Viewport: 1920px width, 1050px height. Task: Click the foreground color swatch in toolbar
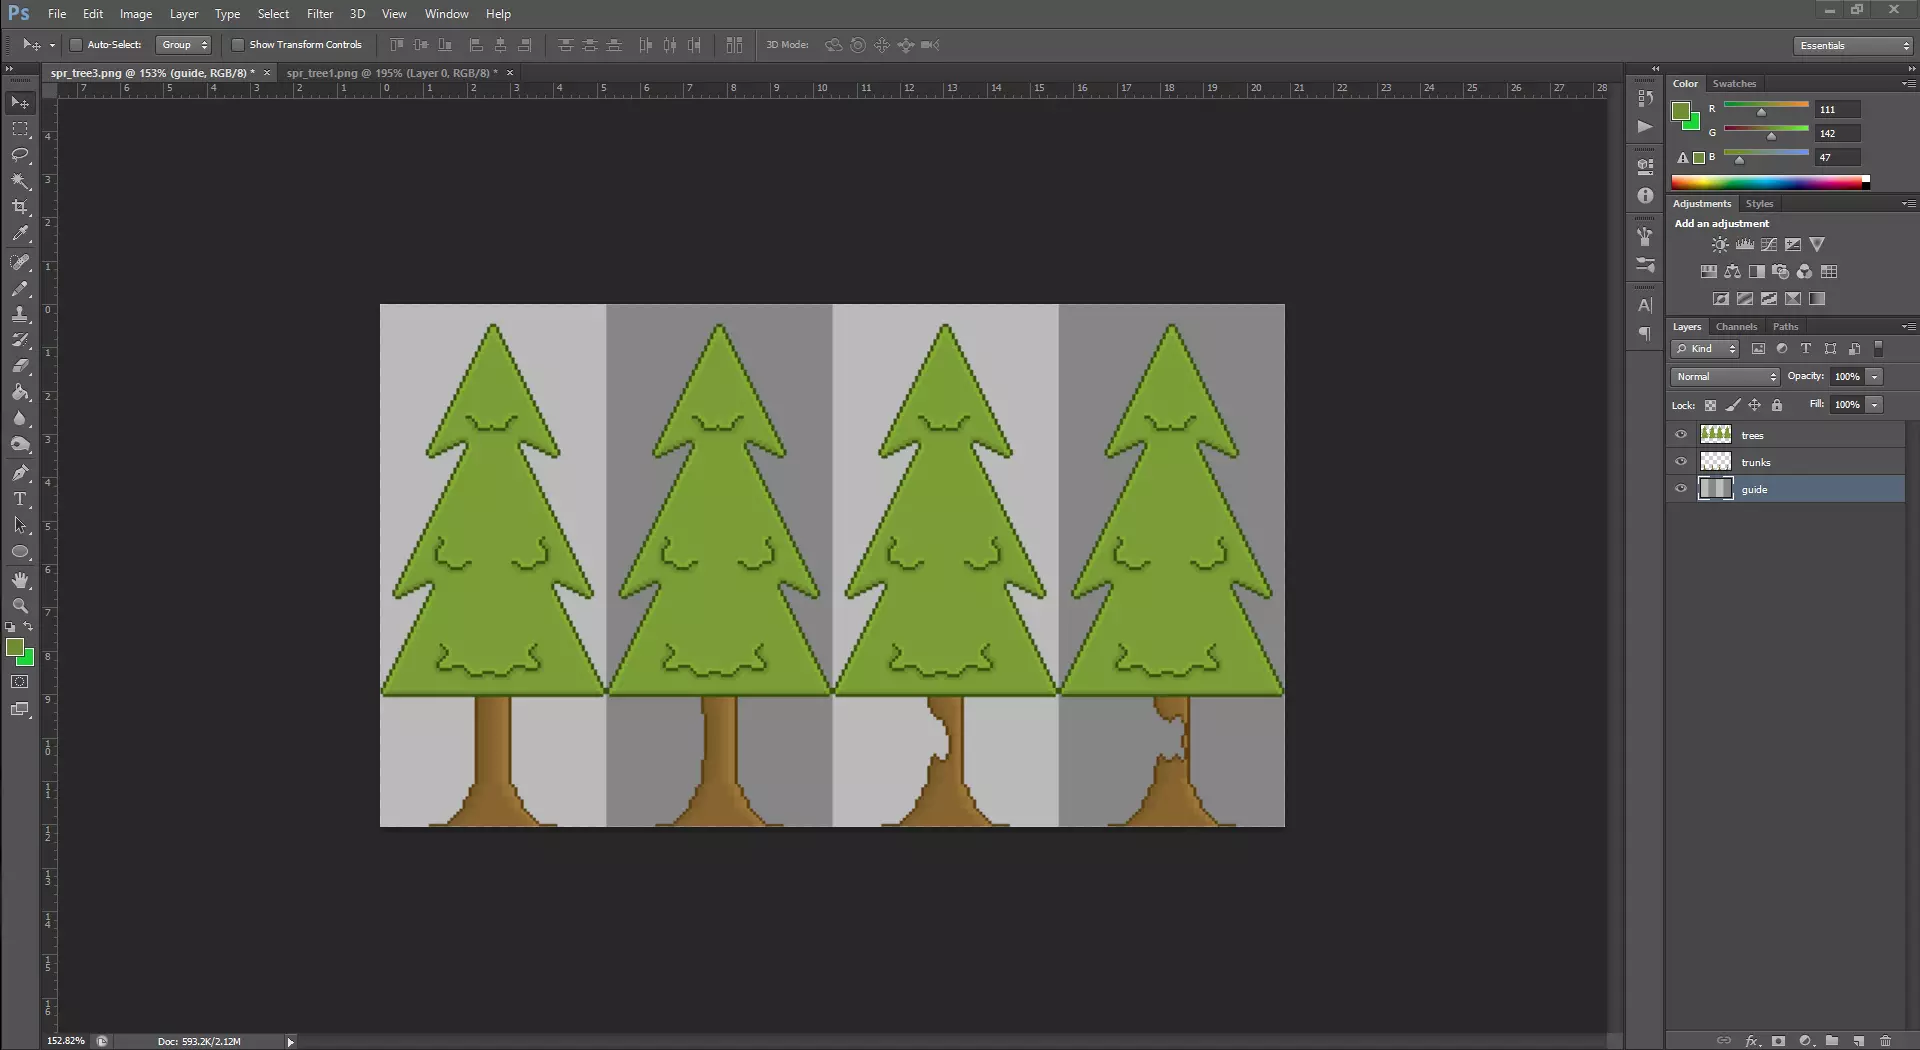pyautogui.click(x=14, y=648)
